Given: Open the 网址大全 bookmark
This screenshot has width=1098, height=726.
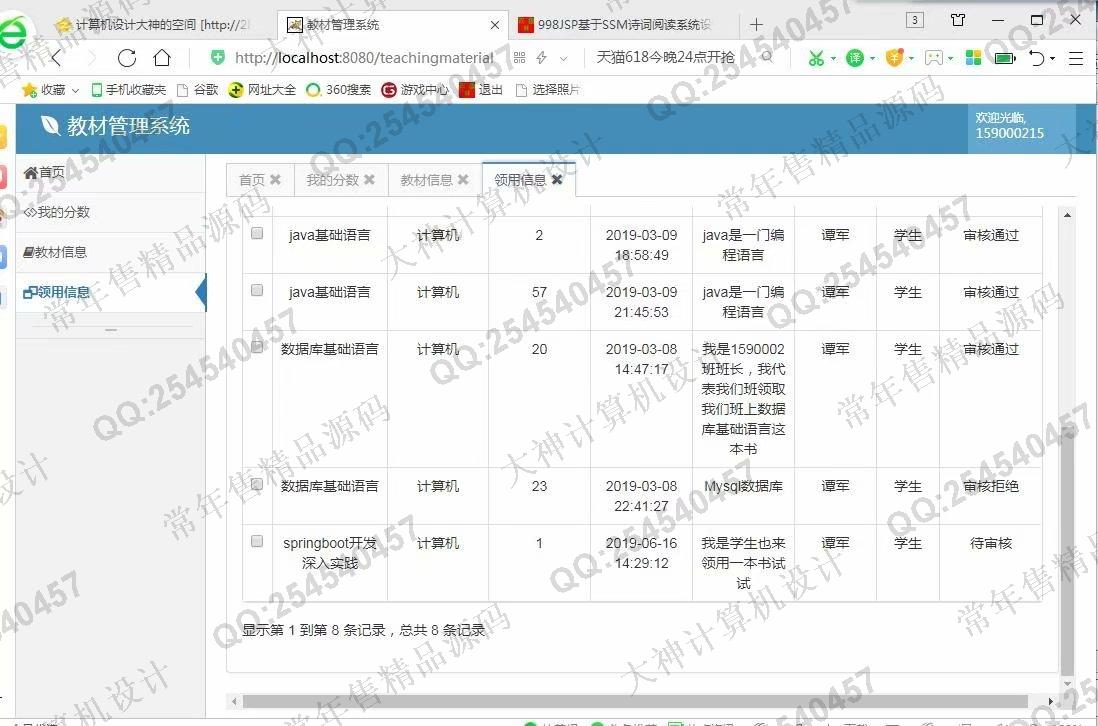Looking at the screenshot, I should pyautogui.click(x=263, y=90).
